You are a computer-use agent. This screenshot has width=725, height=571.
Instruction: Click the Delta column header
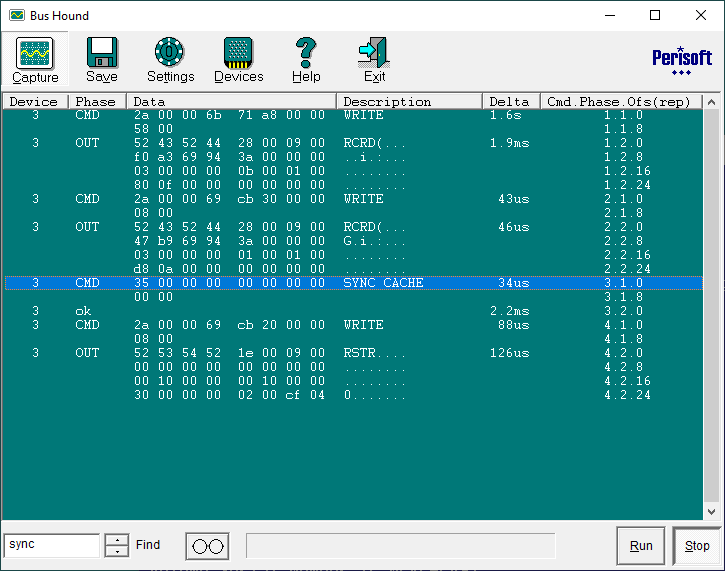pyautogui.click(x=509, y=102)
